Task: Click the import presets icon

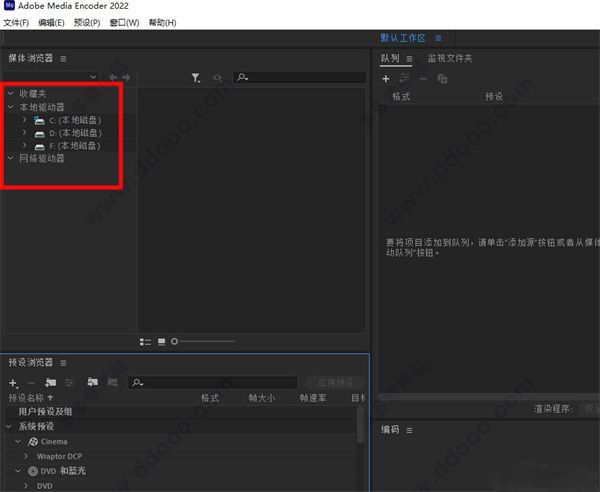Action: click(x=92, y=382)
